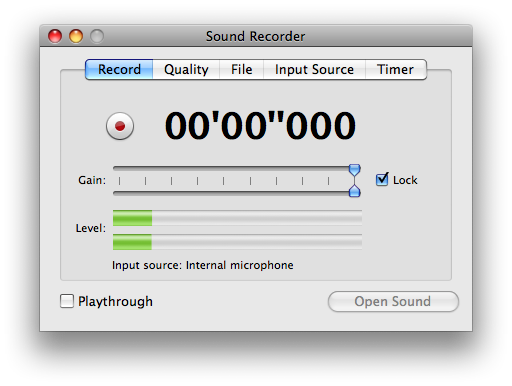Go to the Input Source tab

click(314, 69)
